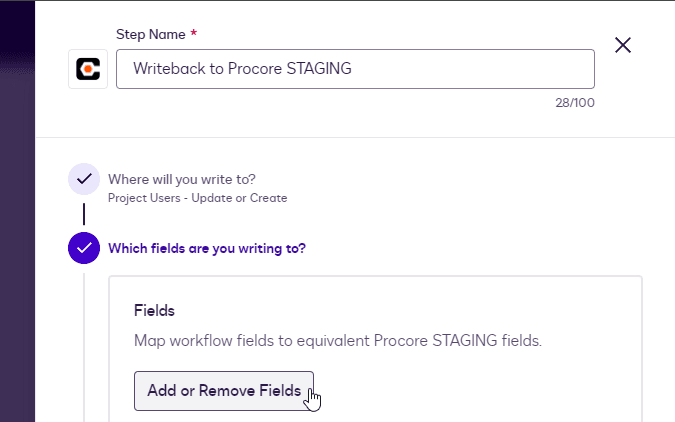Click the "Map workflow fields" description text

click(337, 340)
